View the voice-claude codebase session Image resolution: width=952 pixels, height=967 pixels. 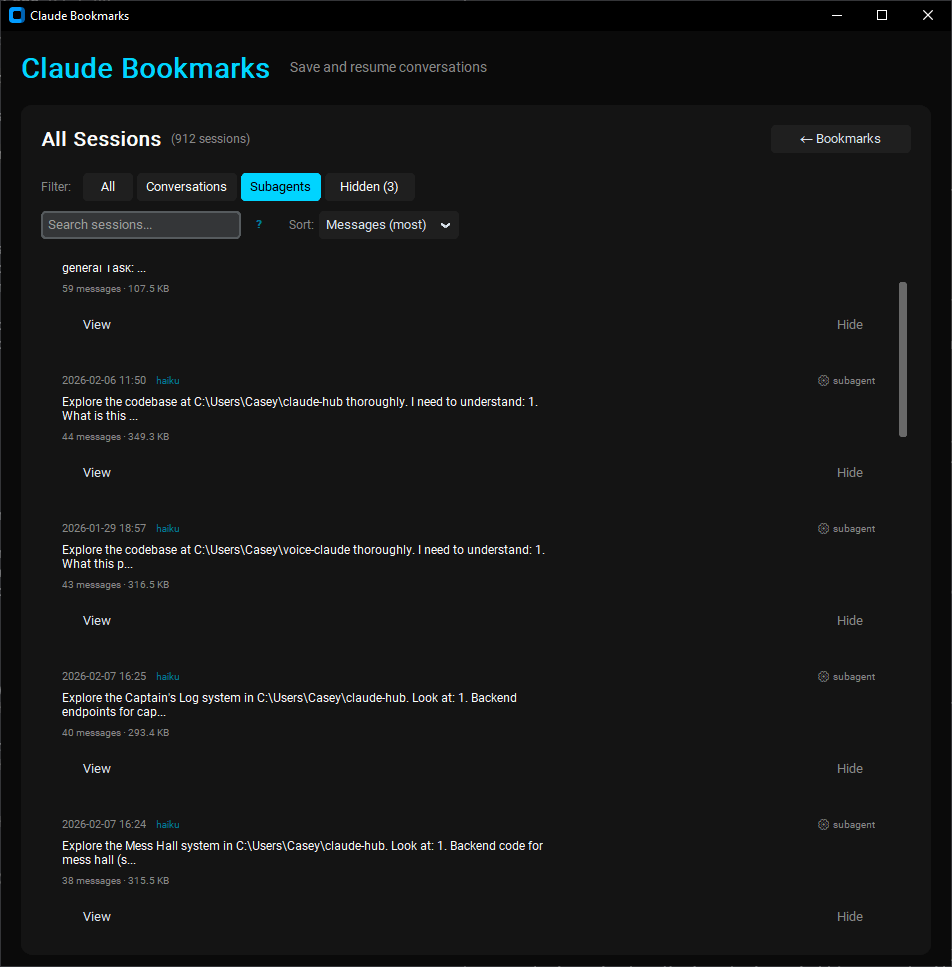click(97, 621)
